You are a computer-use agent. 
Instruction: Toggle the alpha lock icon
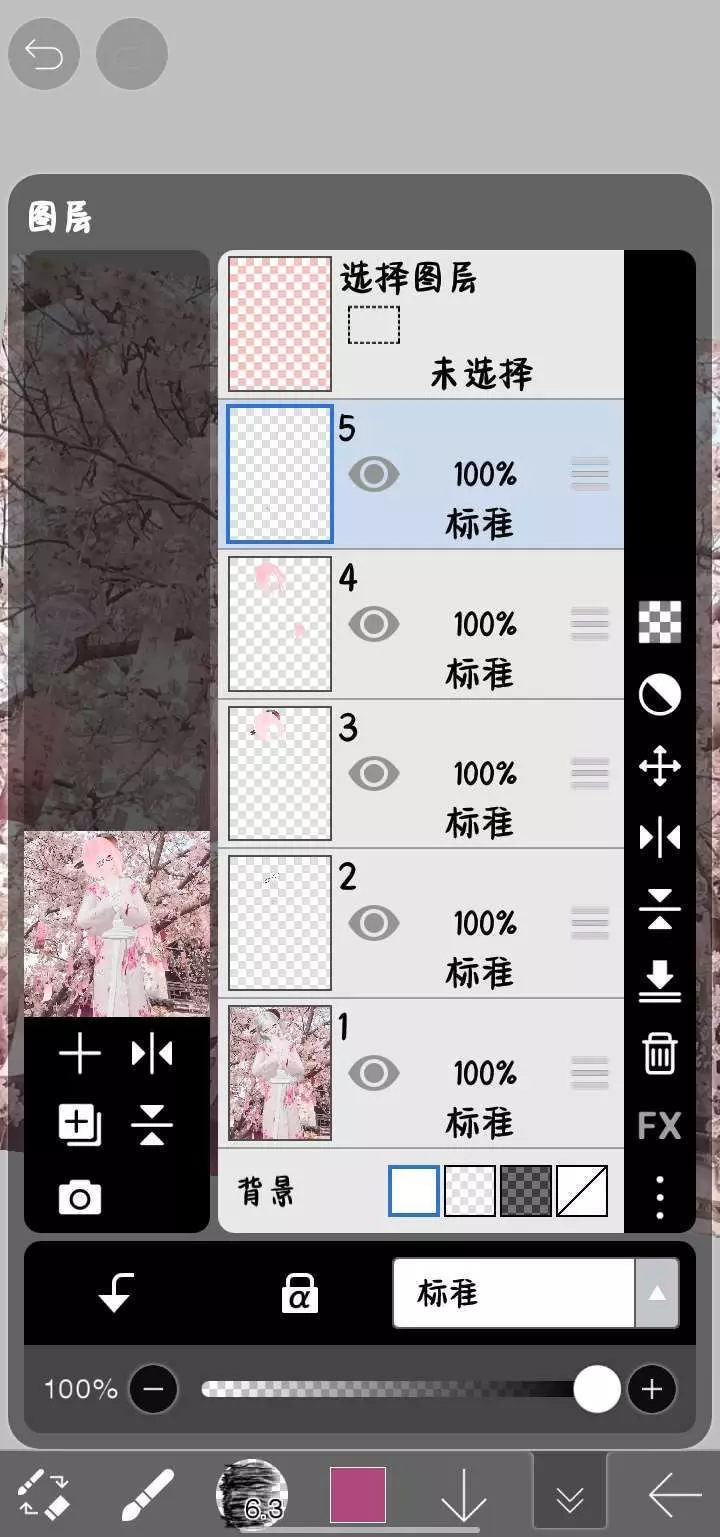299,1294
